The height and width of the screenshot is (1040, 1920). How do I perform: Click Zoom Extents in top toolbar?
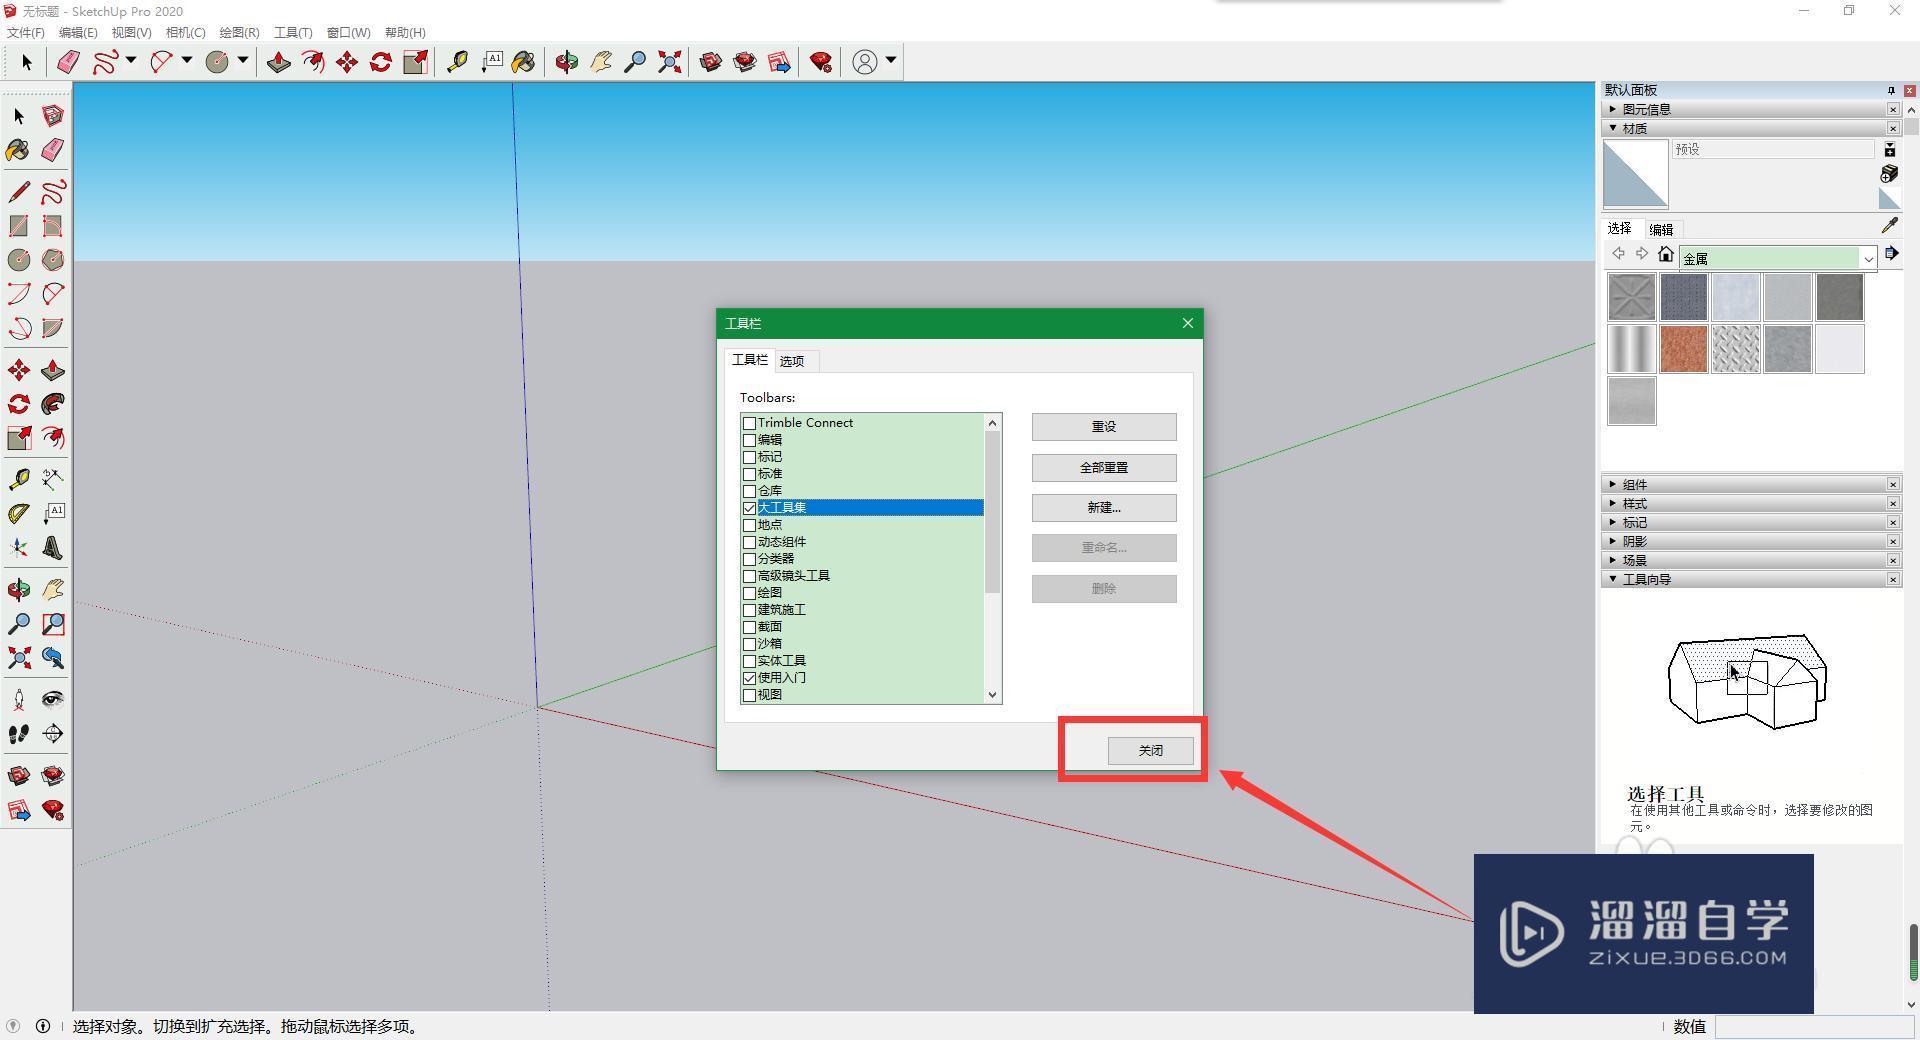[669, 62]
